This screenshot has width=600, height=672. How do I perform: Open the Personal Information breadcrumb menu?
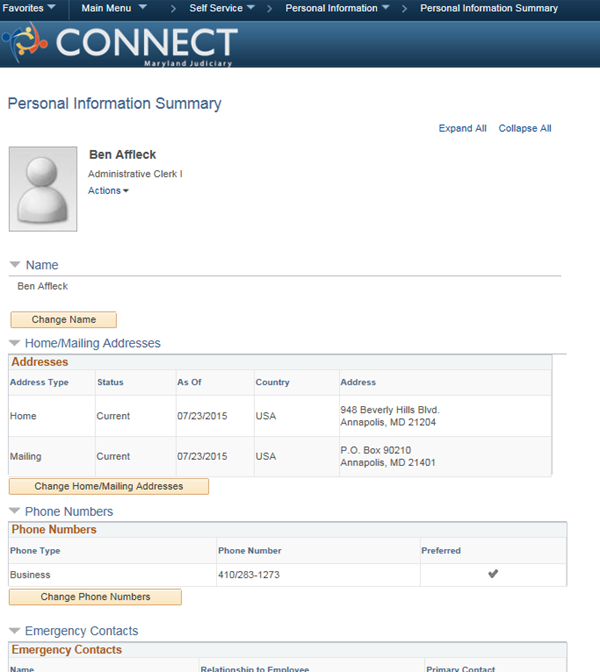tap(338, 8)
